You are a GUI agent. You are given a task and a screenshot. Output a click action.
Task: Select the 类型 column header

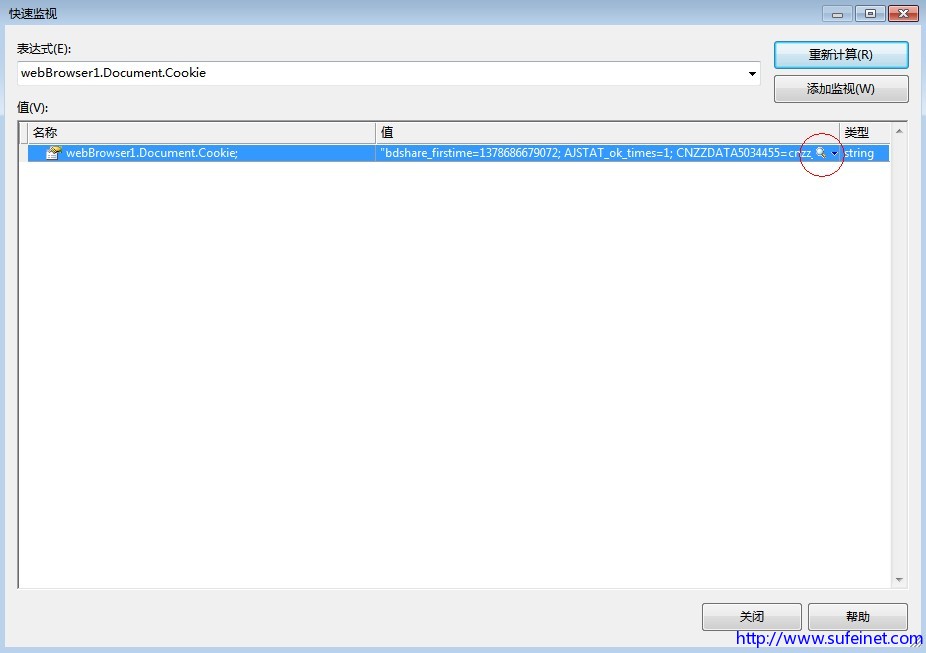(864, 133)
